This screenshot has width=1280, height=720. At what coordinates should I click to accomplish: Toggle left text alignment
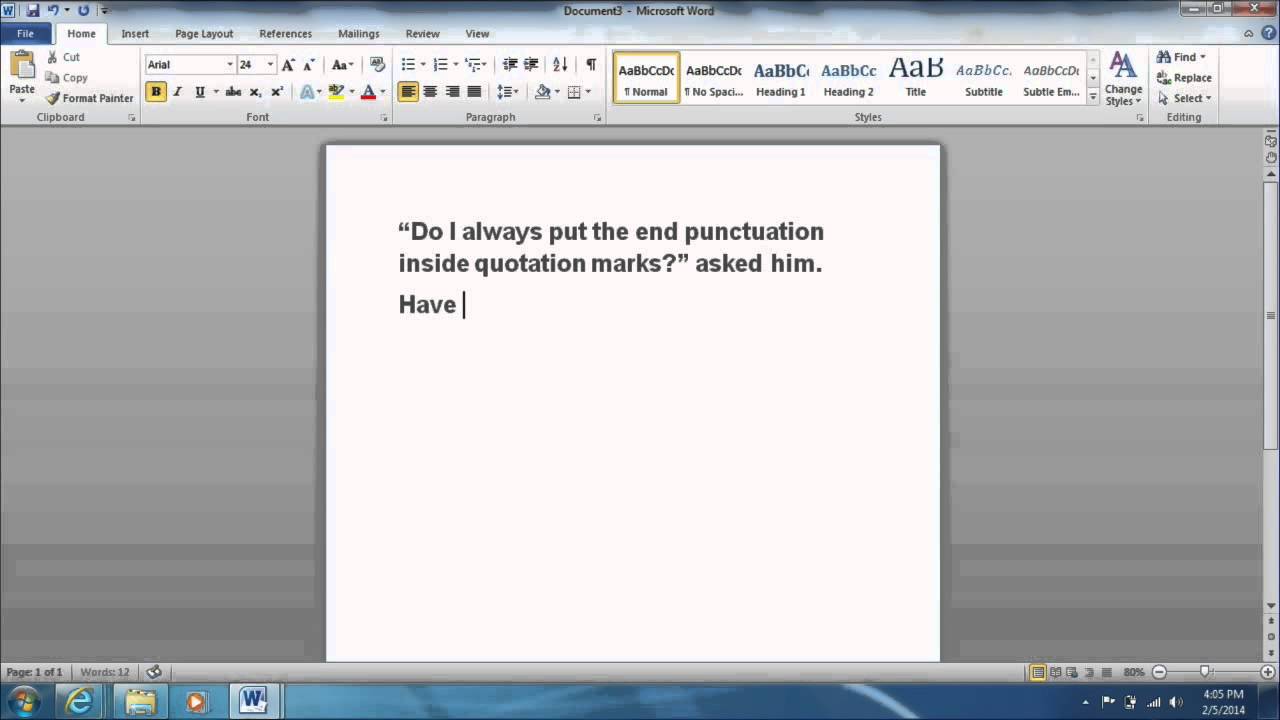(408, 92)
